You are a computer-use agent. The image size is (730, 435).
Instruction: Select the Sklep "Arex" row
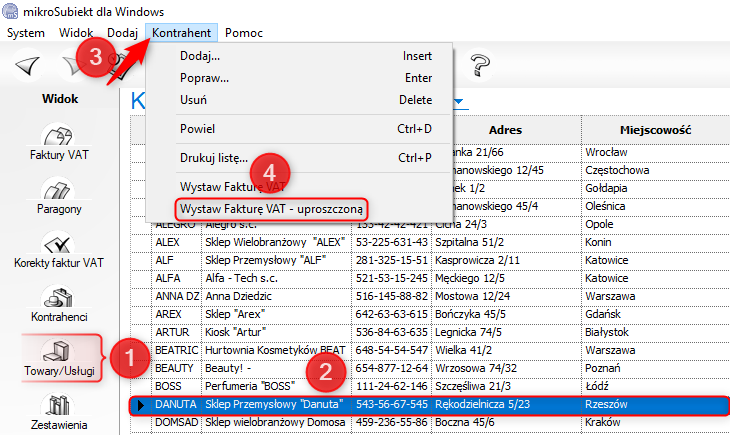coord(429,314)
